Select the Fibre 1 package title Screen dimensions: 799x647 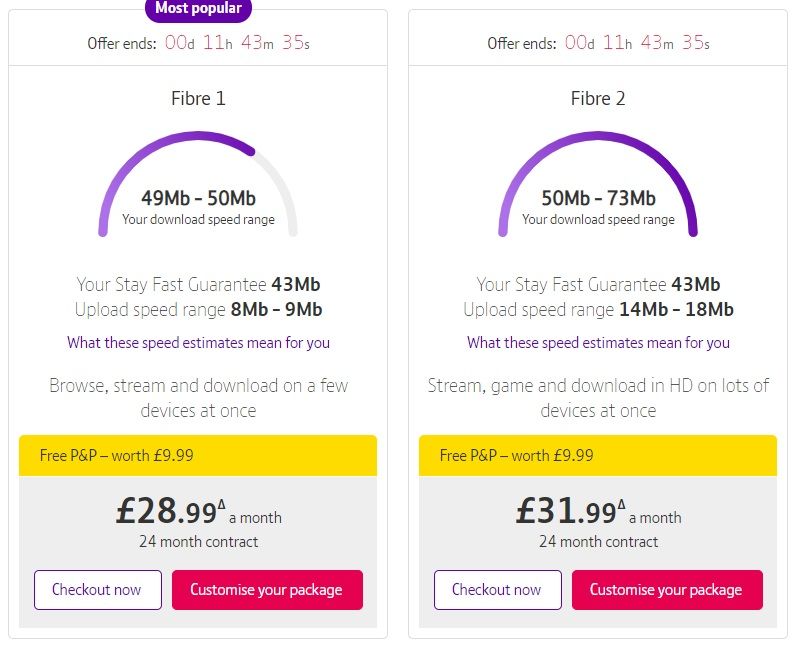click(x=198, y=99)
